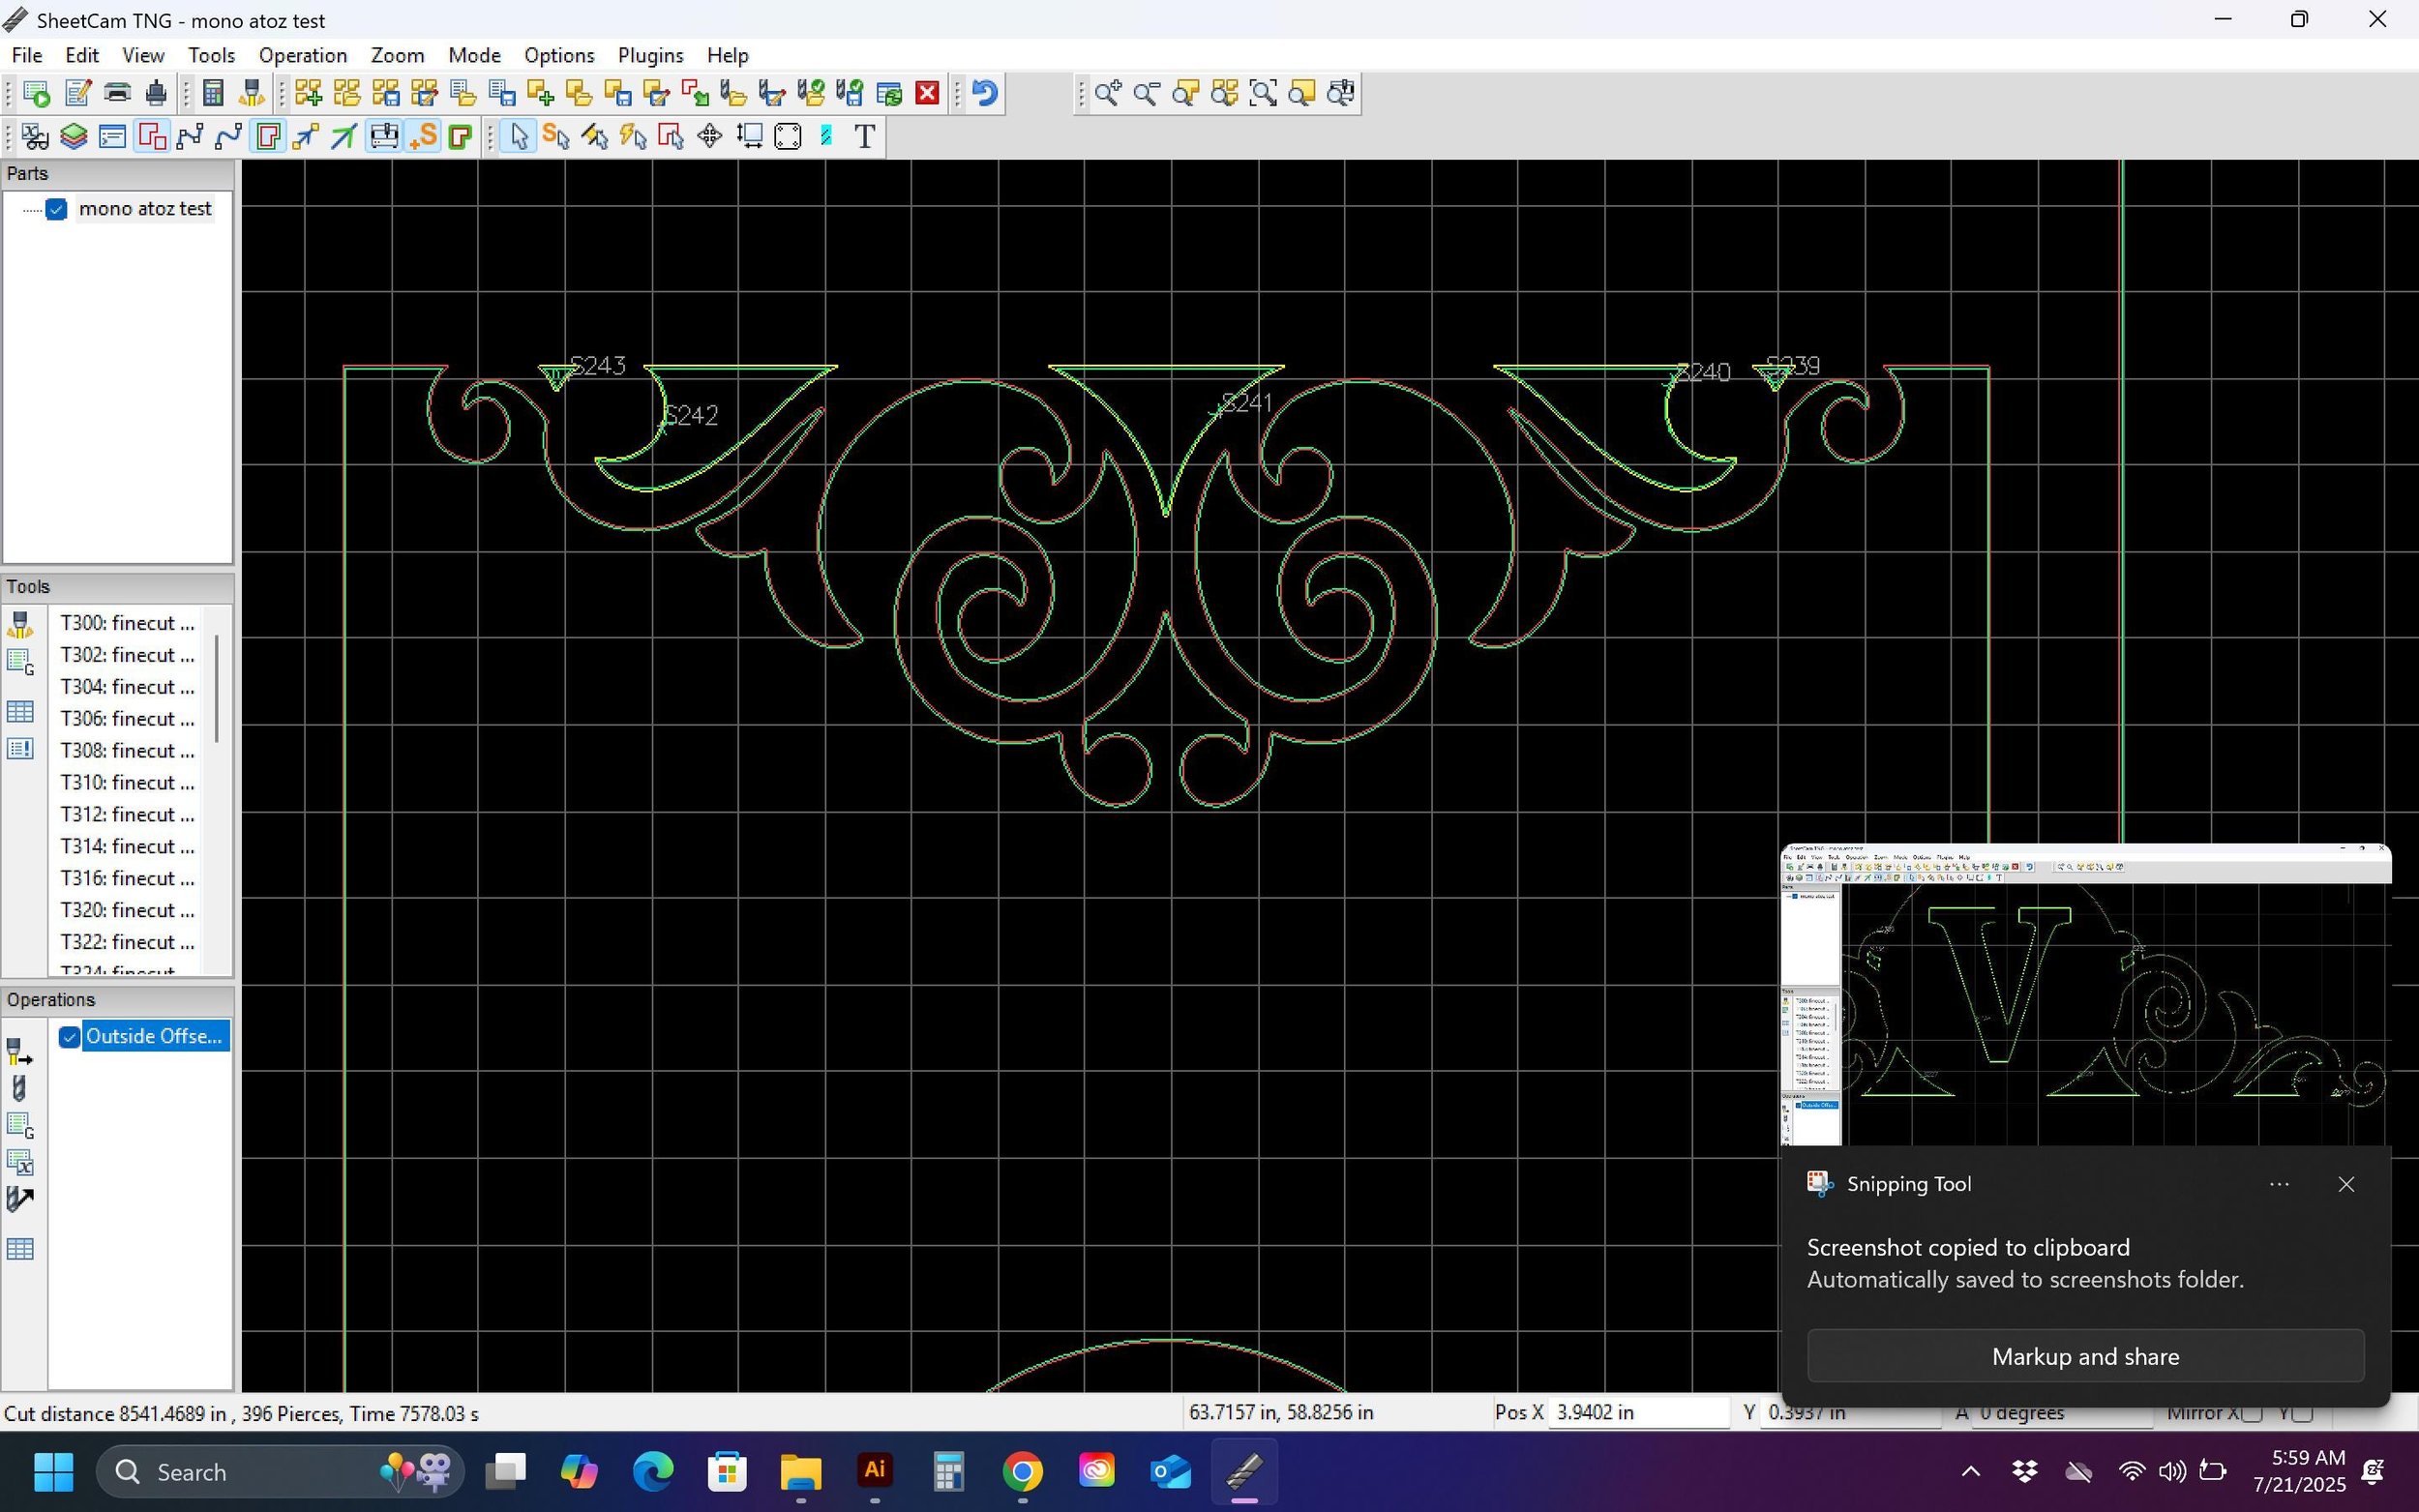Open Snipping Tool notification options ellipsis
This screenshot has height=1512, width=2419.
pos(2279,1184)
